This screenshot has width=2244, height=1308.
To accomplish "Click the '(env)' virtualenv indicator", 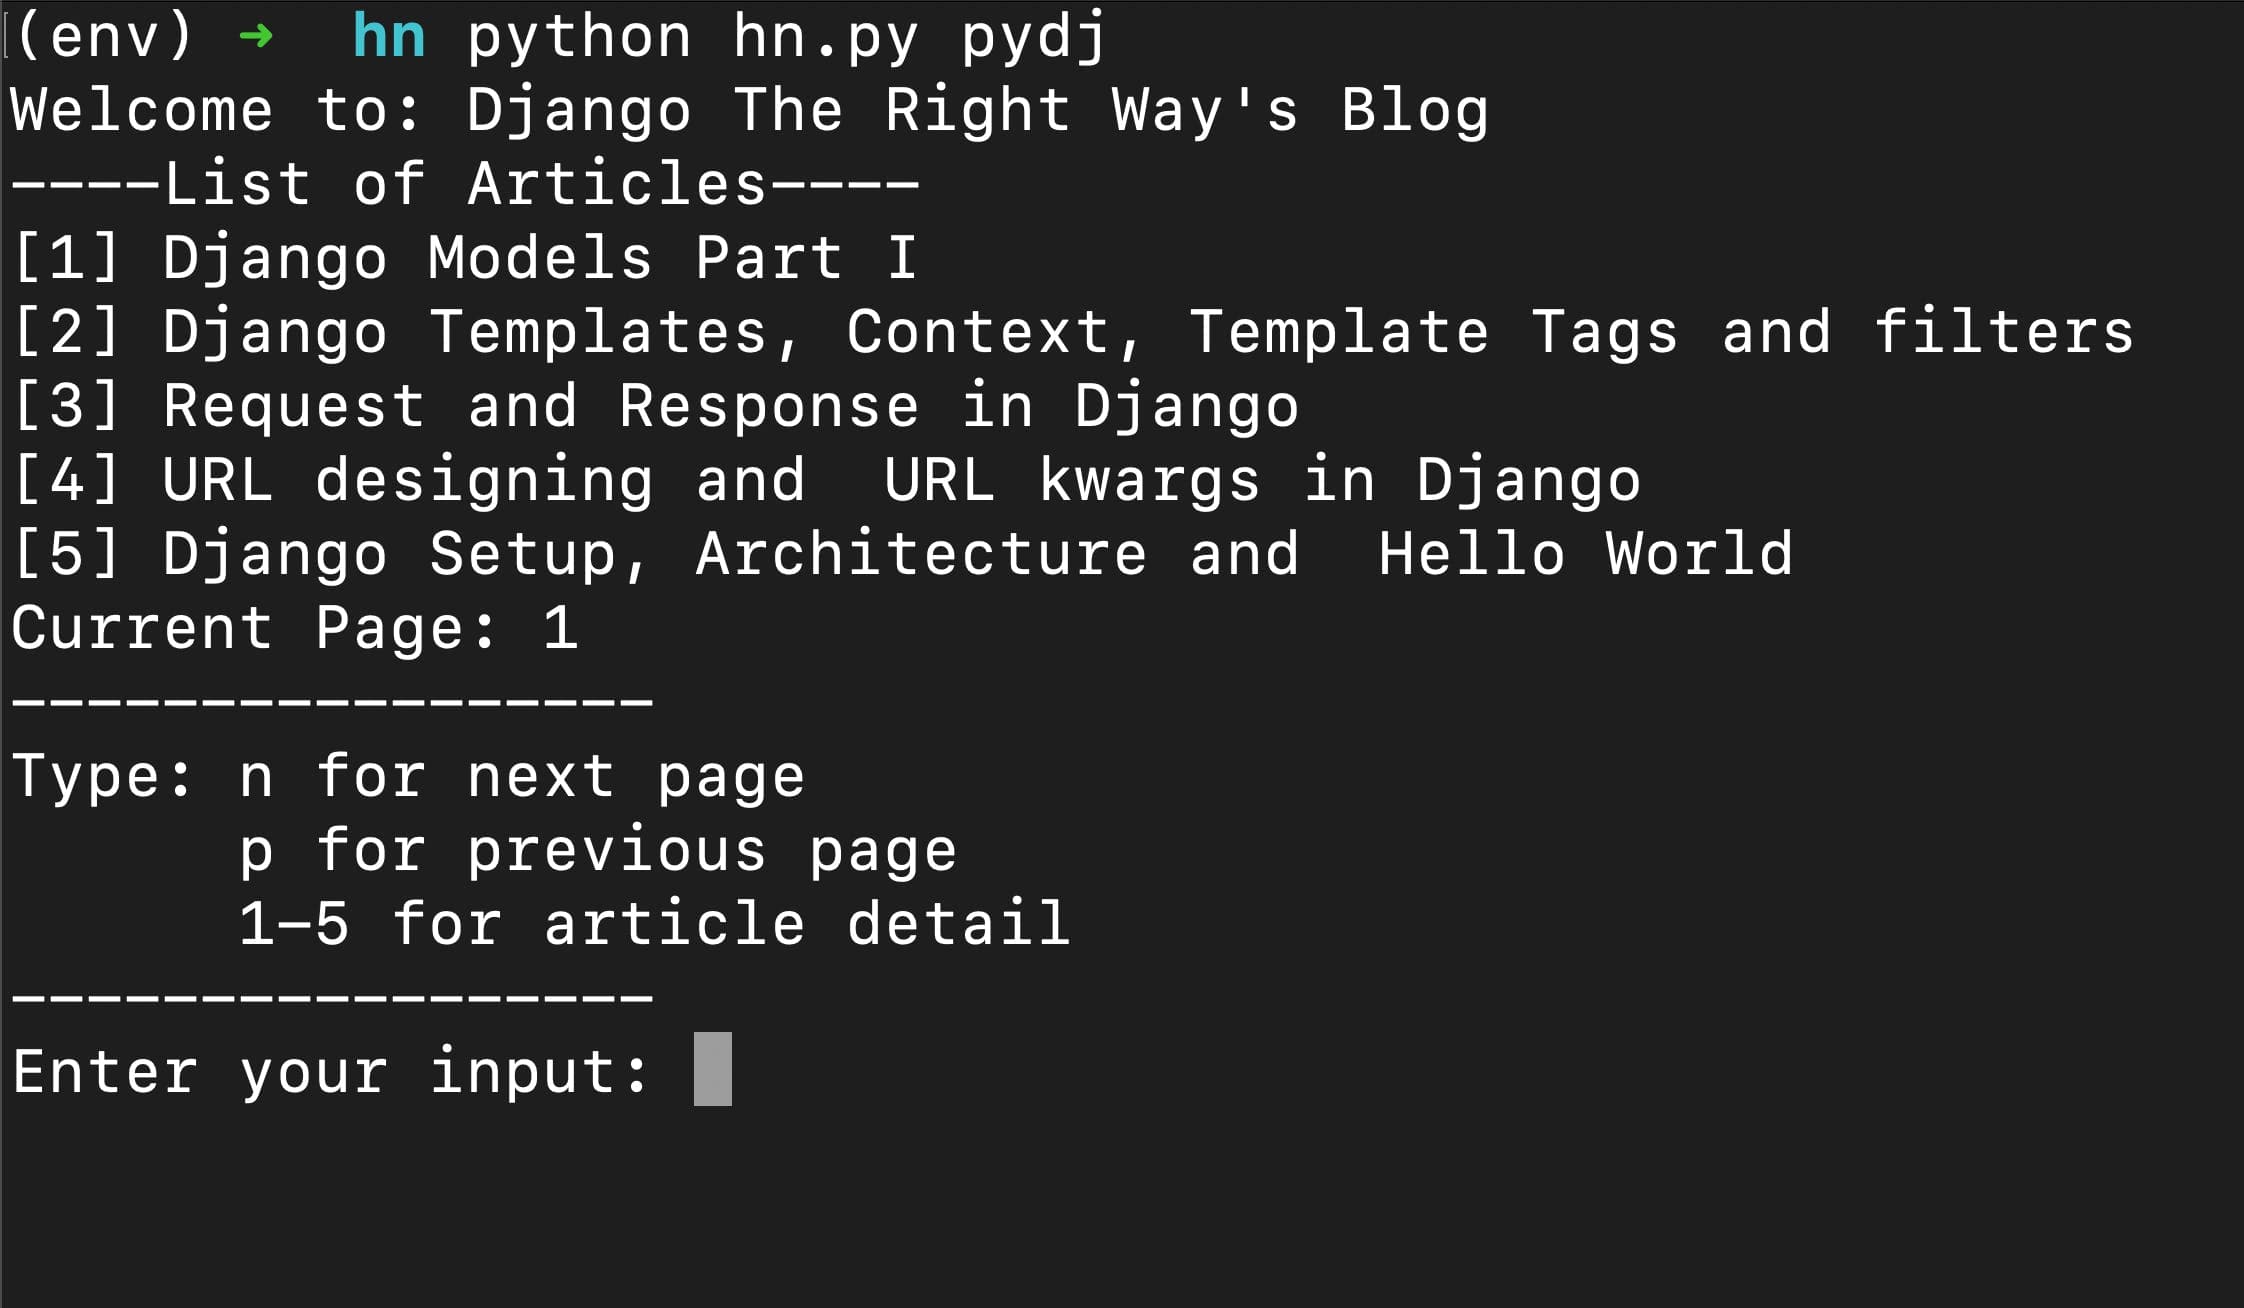I will click(x=104, y=37).
